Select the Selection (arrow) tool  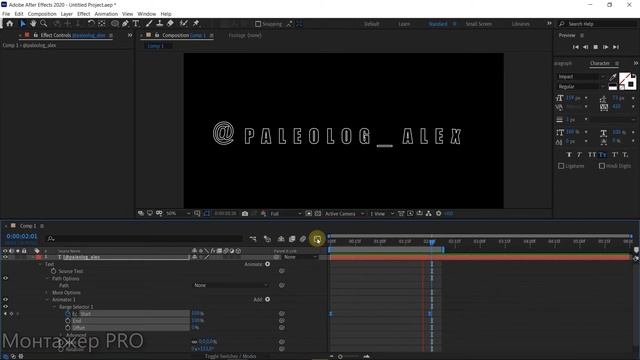point(23,24)
